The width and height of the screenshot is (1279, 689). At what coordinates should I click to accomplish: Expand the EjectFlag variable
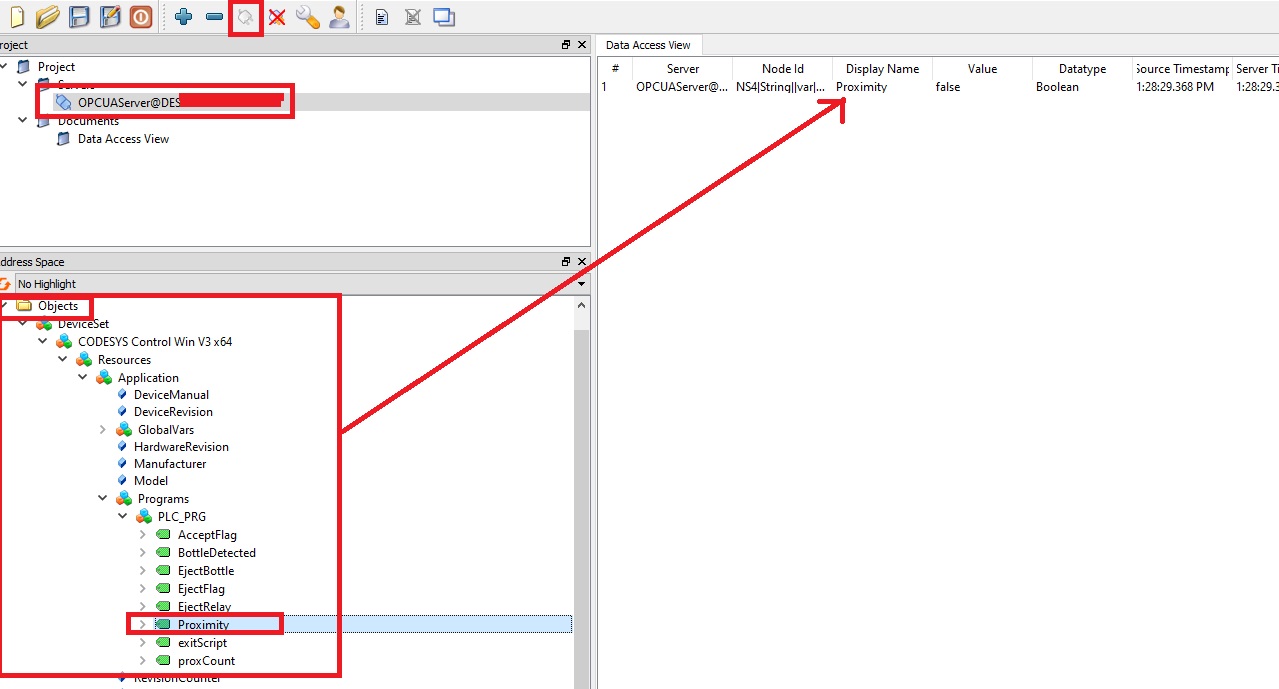pos(143,589)
